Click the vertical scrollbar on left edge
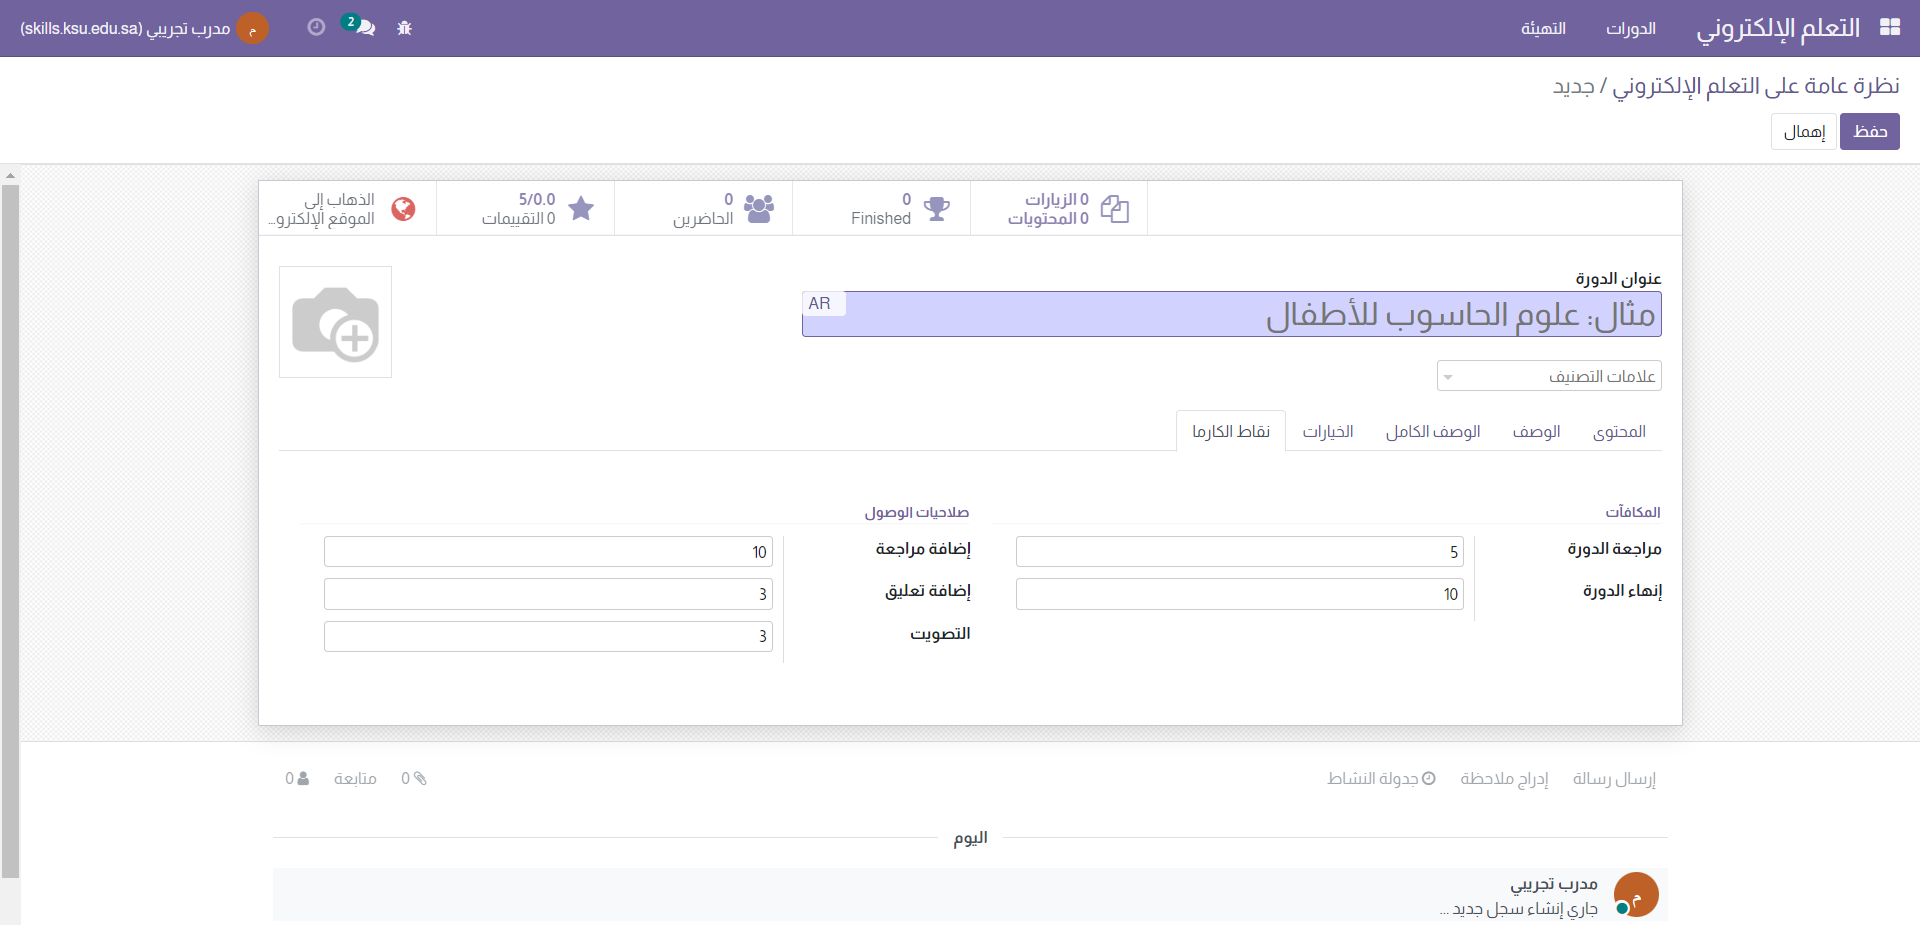This screenshot has width=1920, height=925. 10,530
